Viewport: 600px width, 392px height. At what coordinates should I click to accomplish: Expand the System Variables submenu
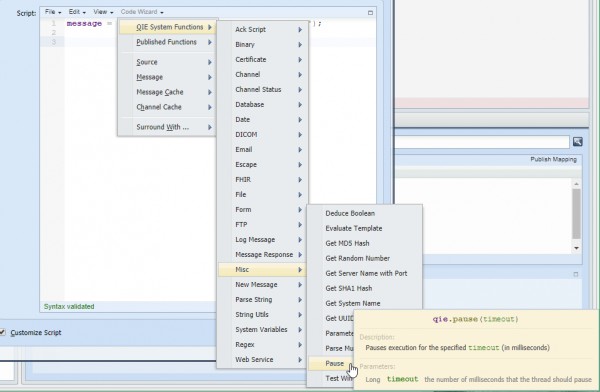(x=262, y=330)
